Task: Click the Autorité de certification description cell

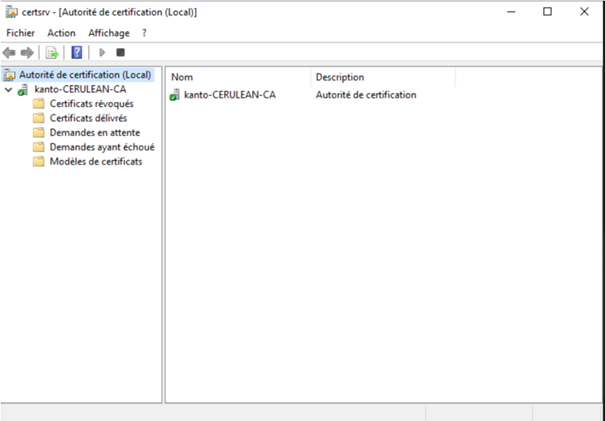Action: pos(366,95)
